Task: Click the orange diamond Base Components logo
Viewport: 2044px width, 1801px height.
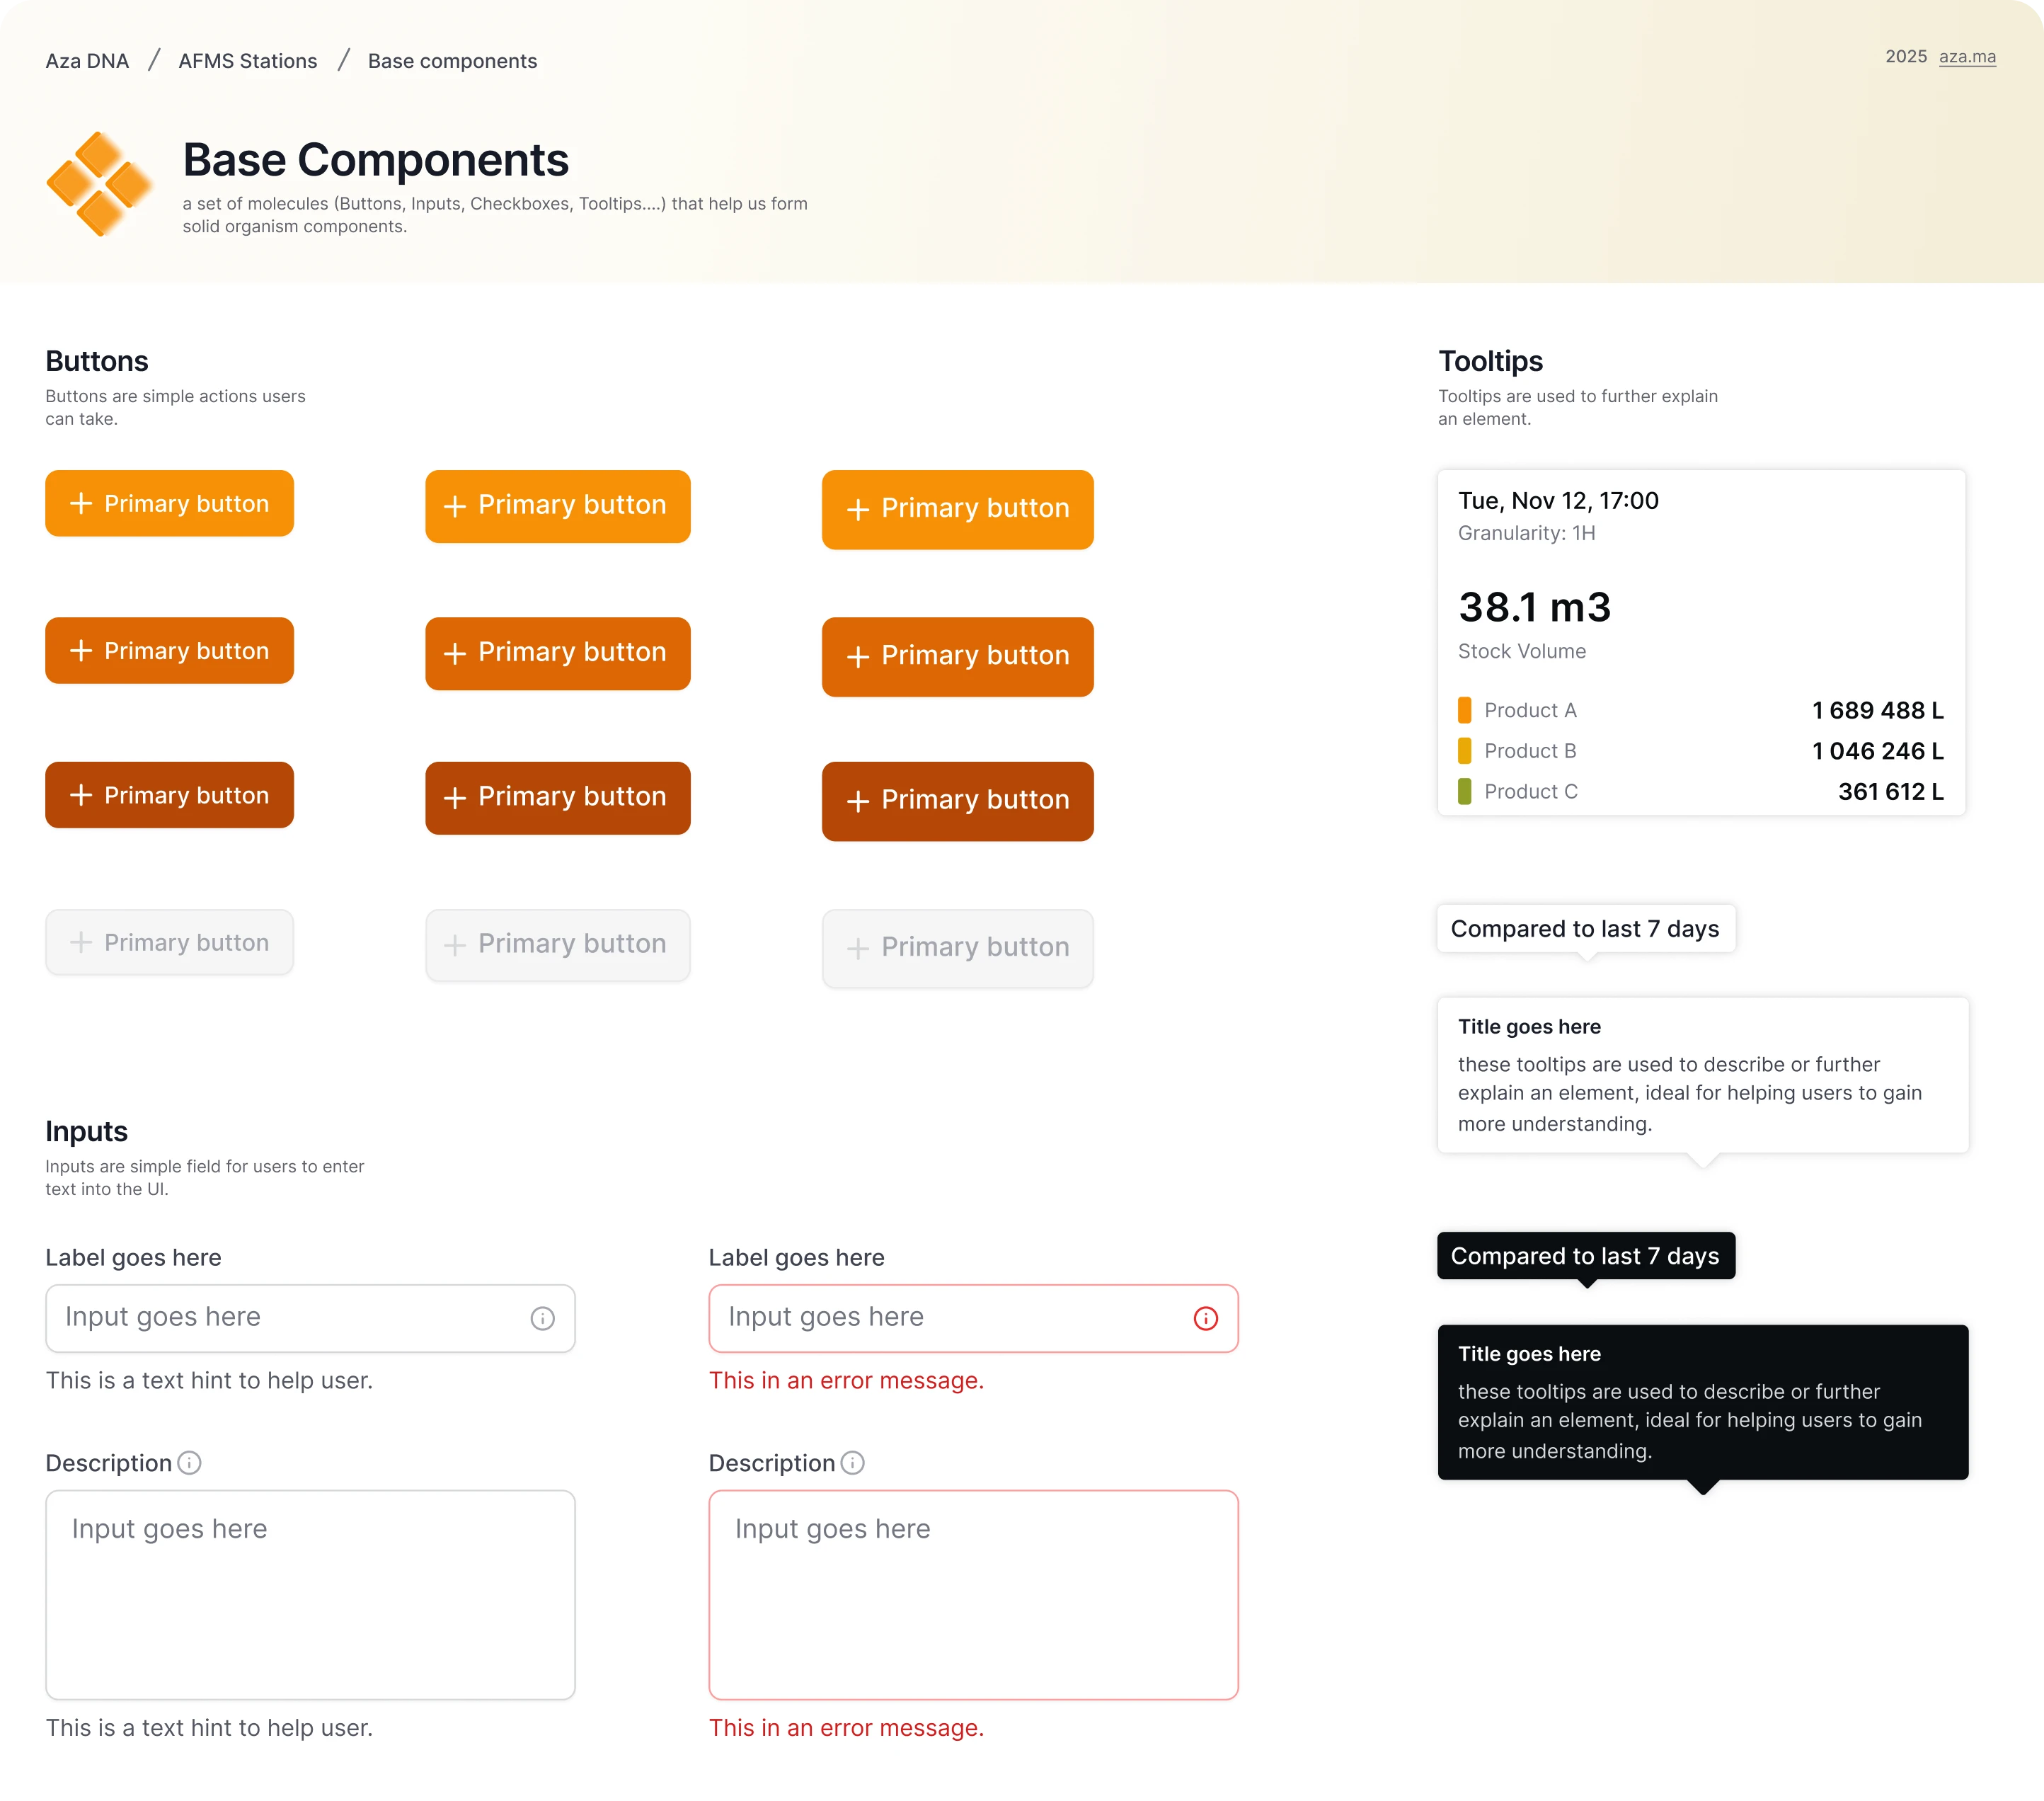Action: (99, 184)
